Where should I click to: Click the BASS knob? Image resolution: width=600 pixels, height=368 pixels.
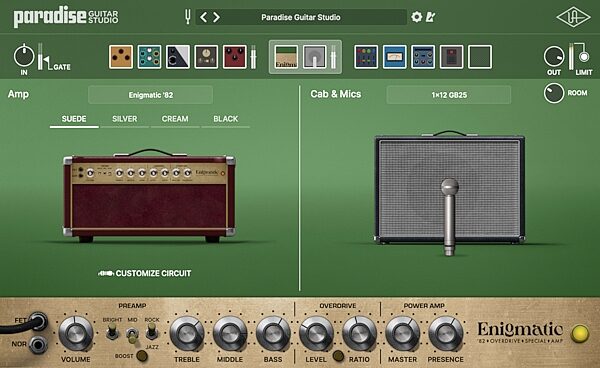(273, 334)
